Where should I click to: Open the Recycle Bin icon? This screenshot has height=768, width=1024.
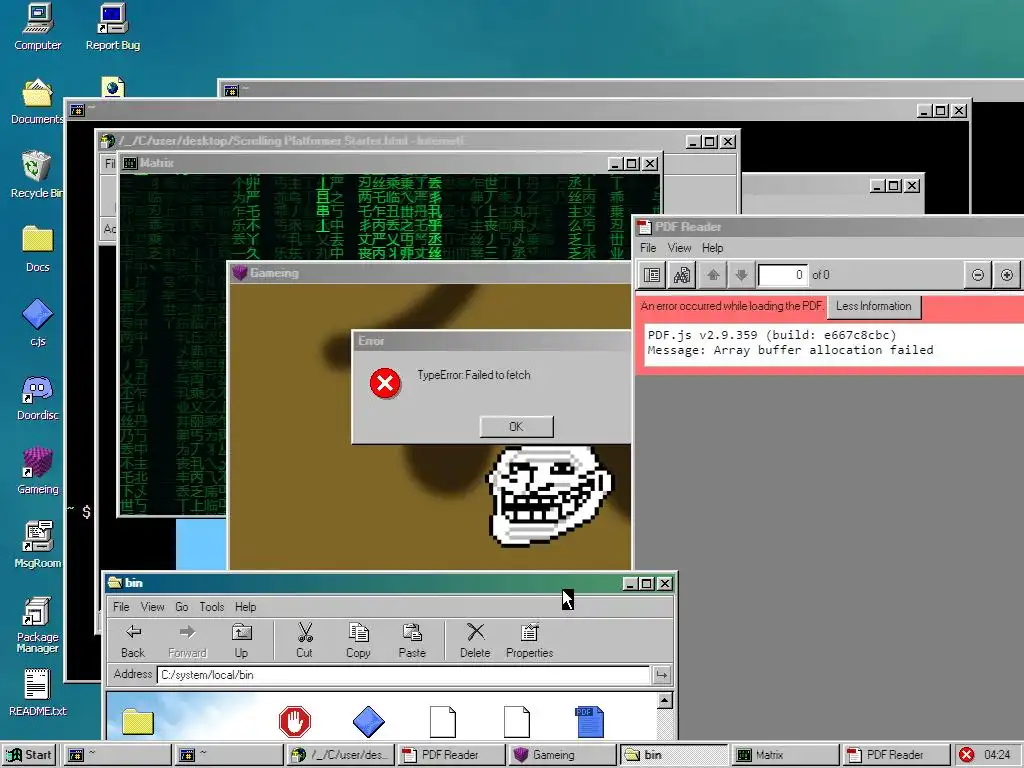point(37,175)
